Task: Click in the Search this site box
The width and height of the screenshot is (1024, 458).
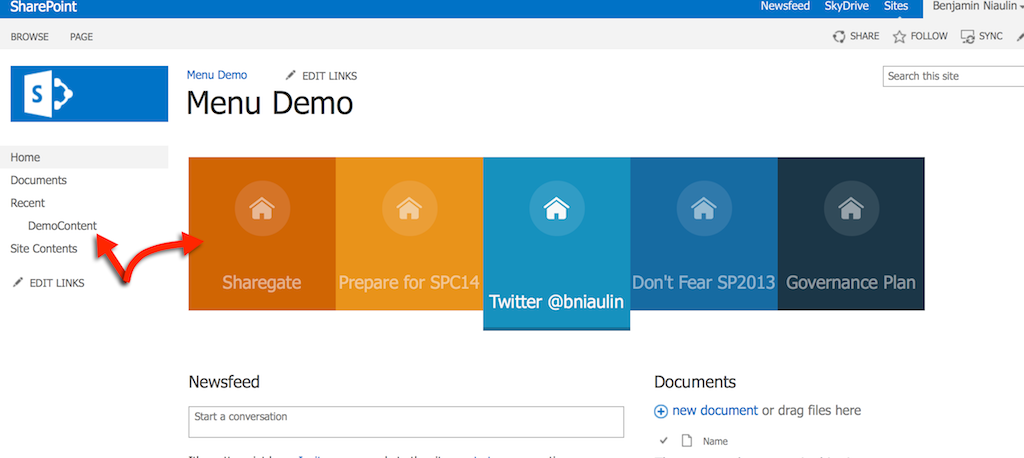Action: pyautogui.click(x=953, y=76)
